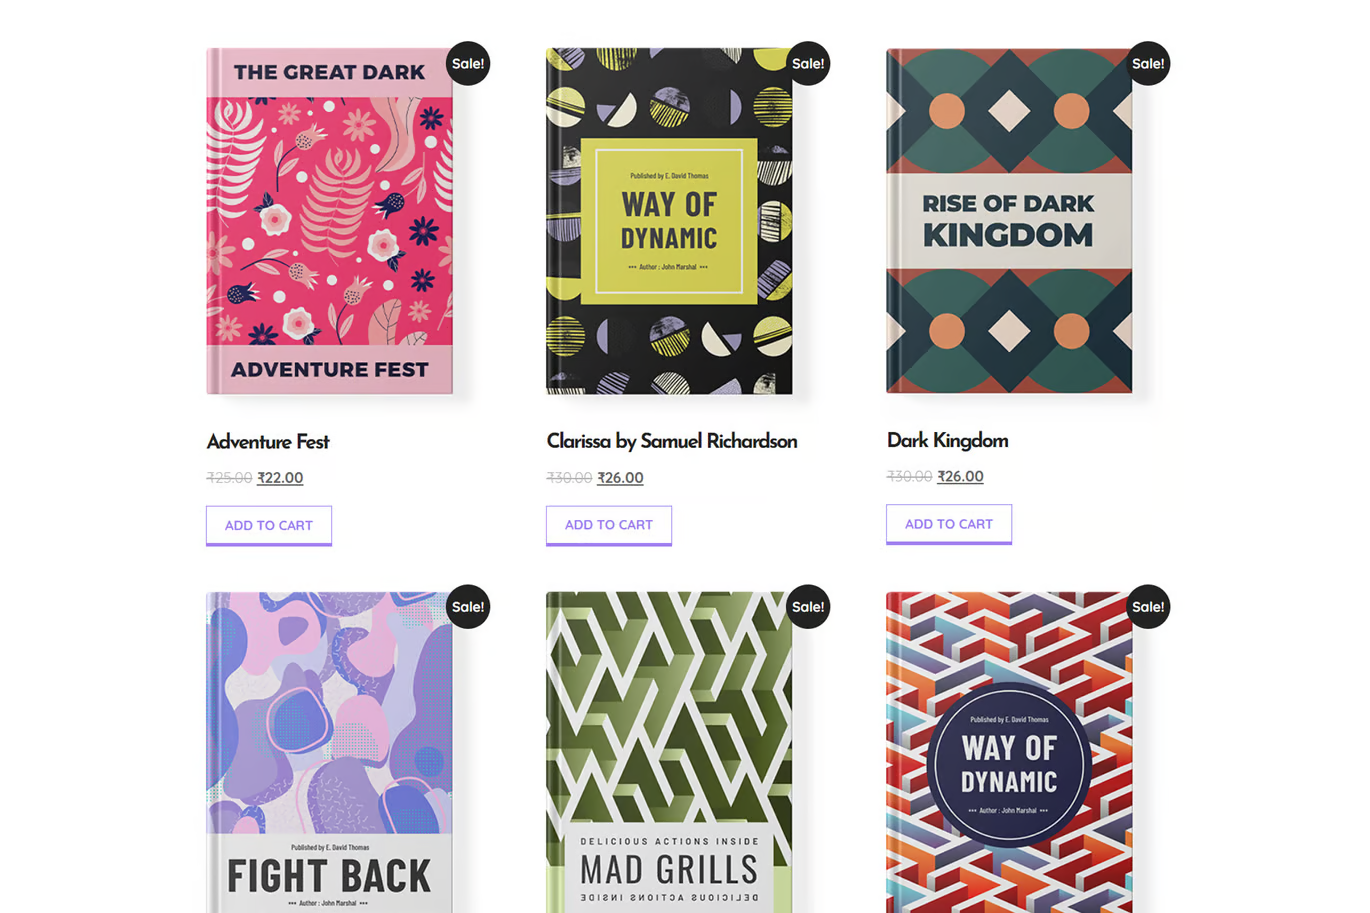
Task: Add Dark Kingdom to cart
Action: (949, 524)
